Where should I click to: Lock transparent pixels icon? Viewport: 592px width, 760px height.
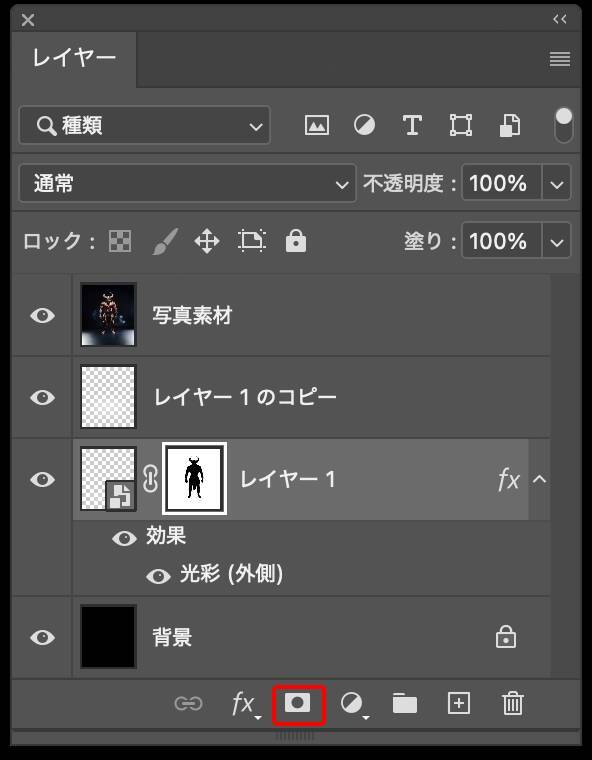coord(120,241)
